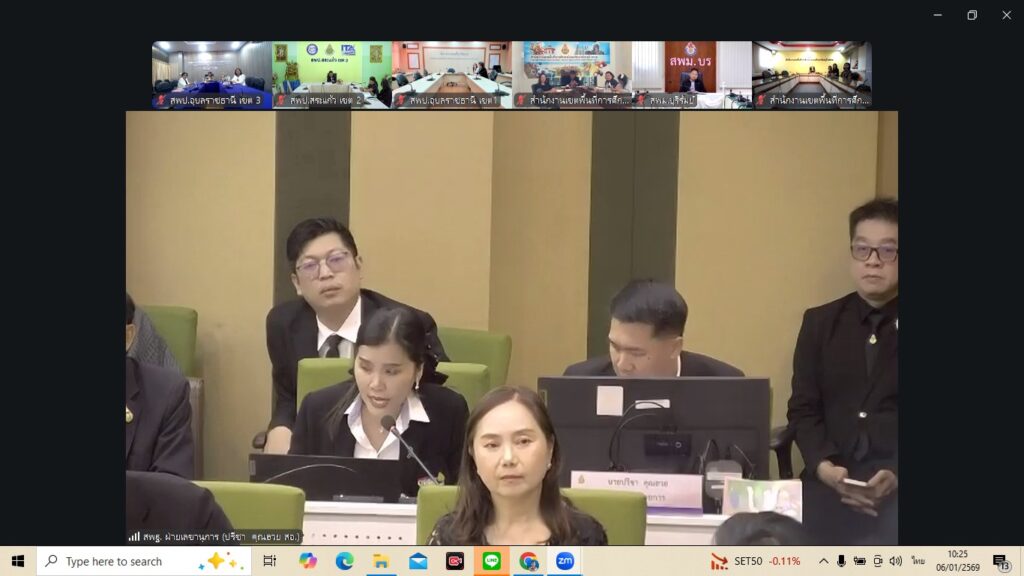
Task: Open the File Explorer taskbar icon
Action: [x=381, y=561]
